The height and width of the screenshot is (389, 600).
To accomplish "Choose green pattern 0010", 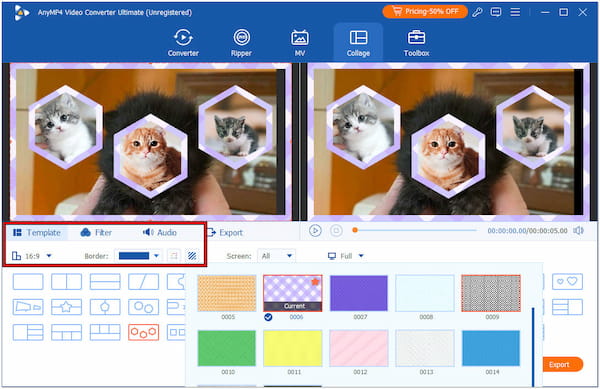I will 227,348.
